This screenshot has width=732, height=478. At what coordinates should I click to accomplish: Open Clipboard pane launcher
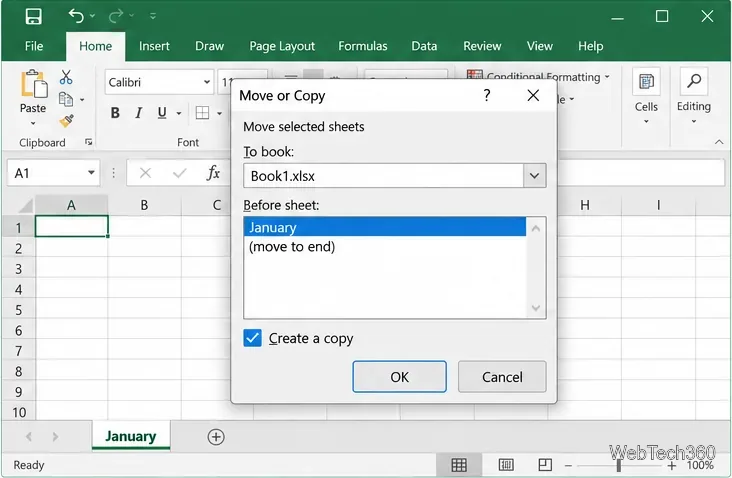coord(89,142)
